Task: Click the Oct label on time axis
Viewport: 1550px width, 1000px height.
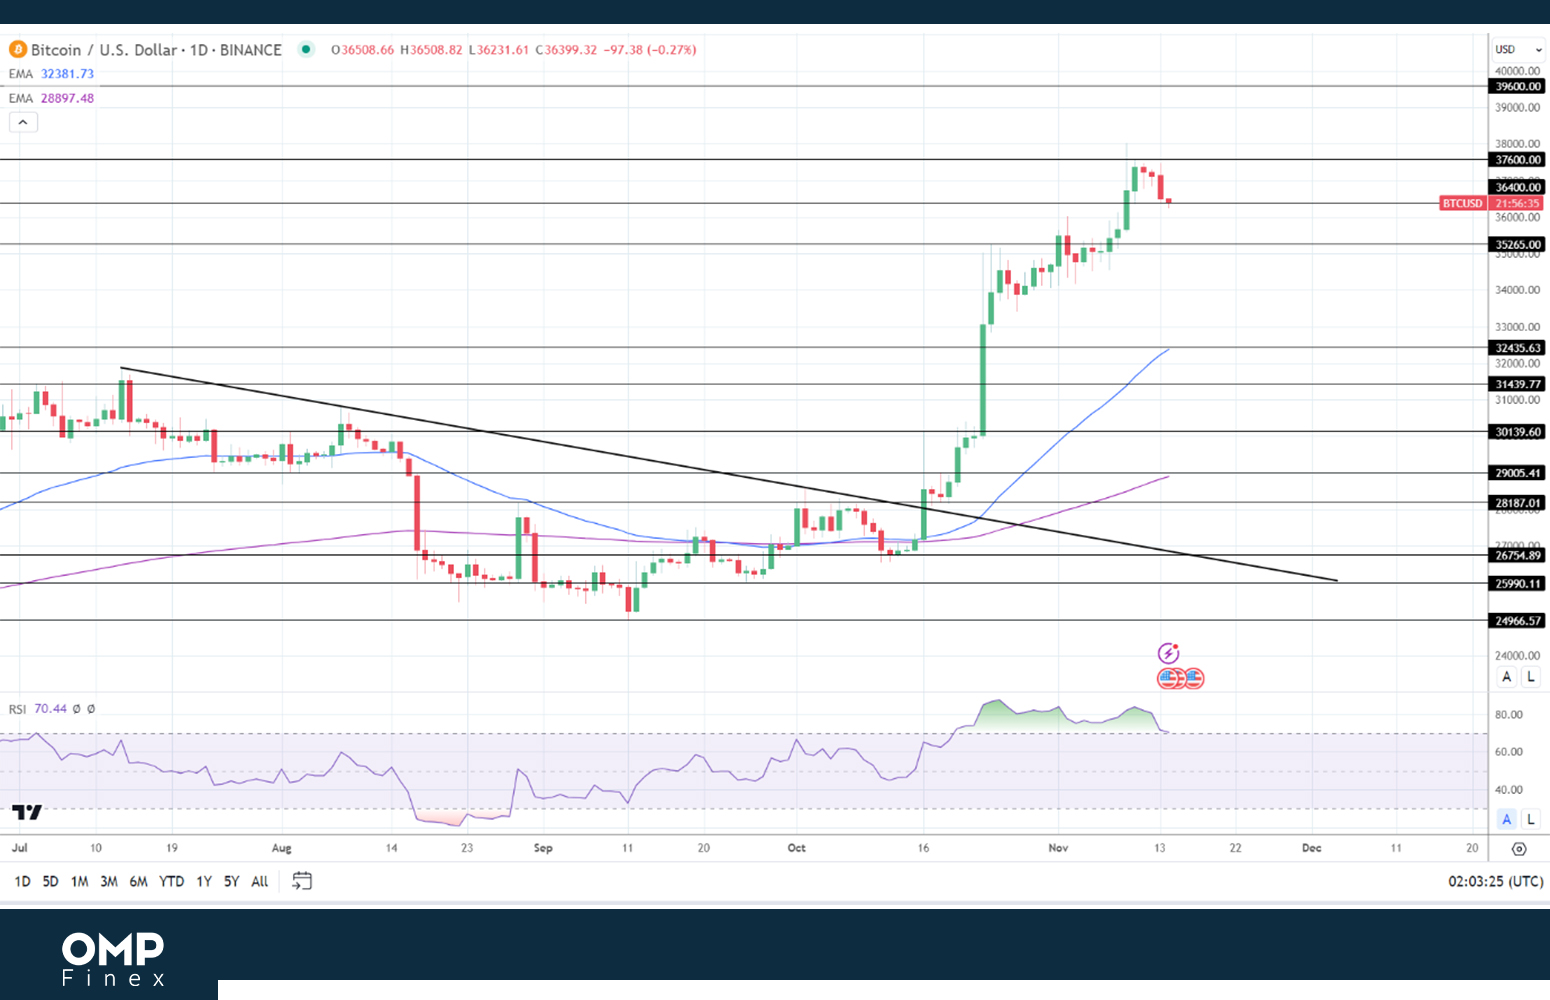Action: (796, 848)
